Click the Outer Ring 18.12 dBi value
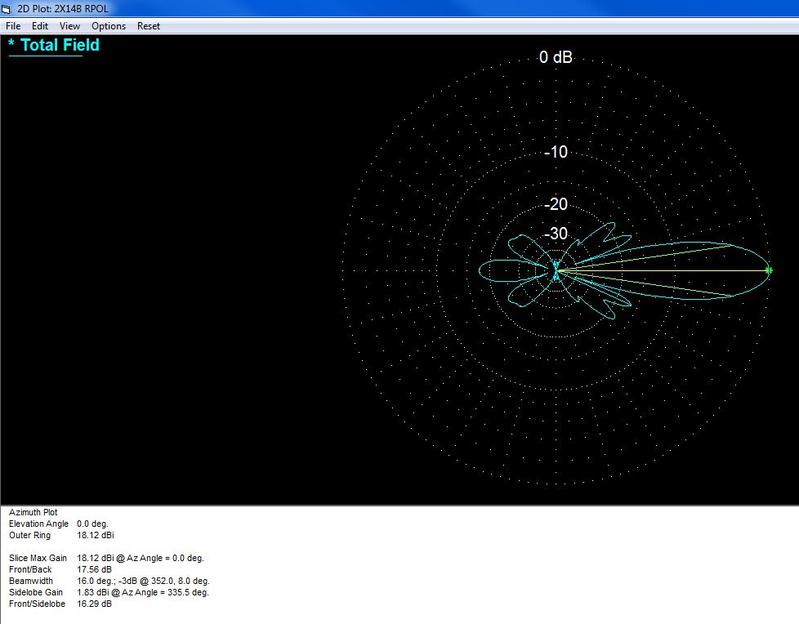 point(95,535)
